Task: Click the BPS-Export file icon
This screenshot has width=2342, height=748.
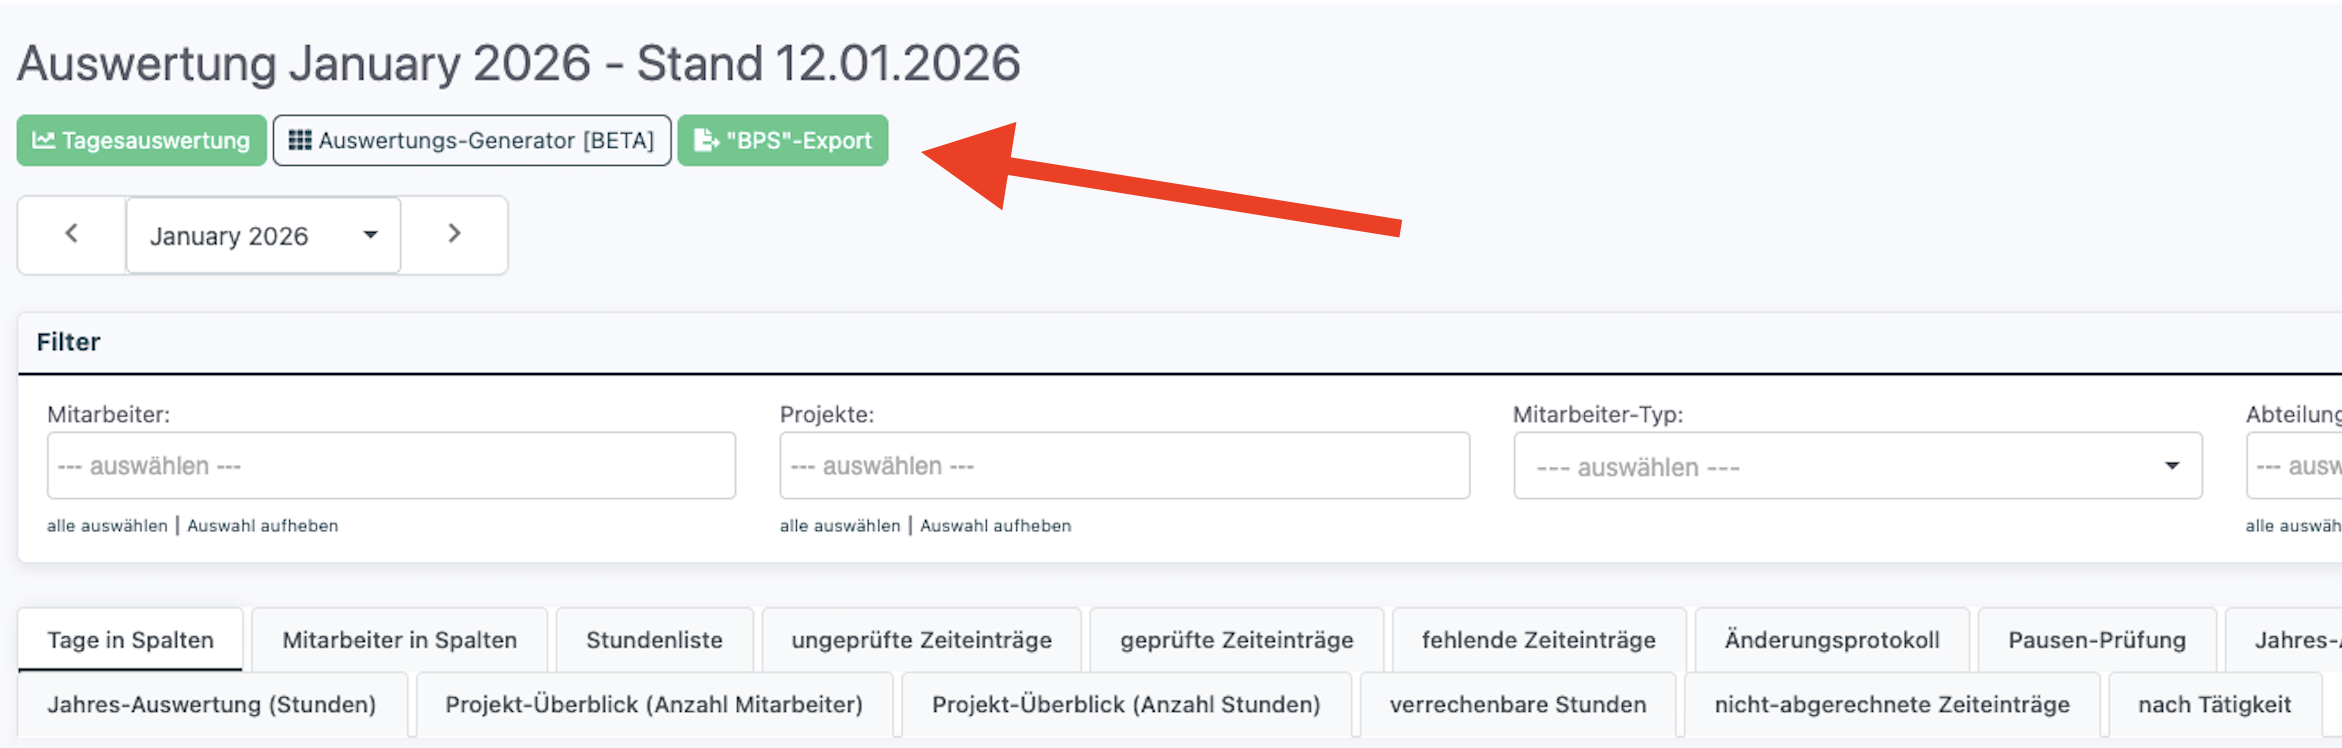Action: coord(706,140)
